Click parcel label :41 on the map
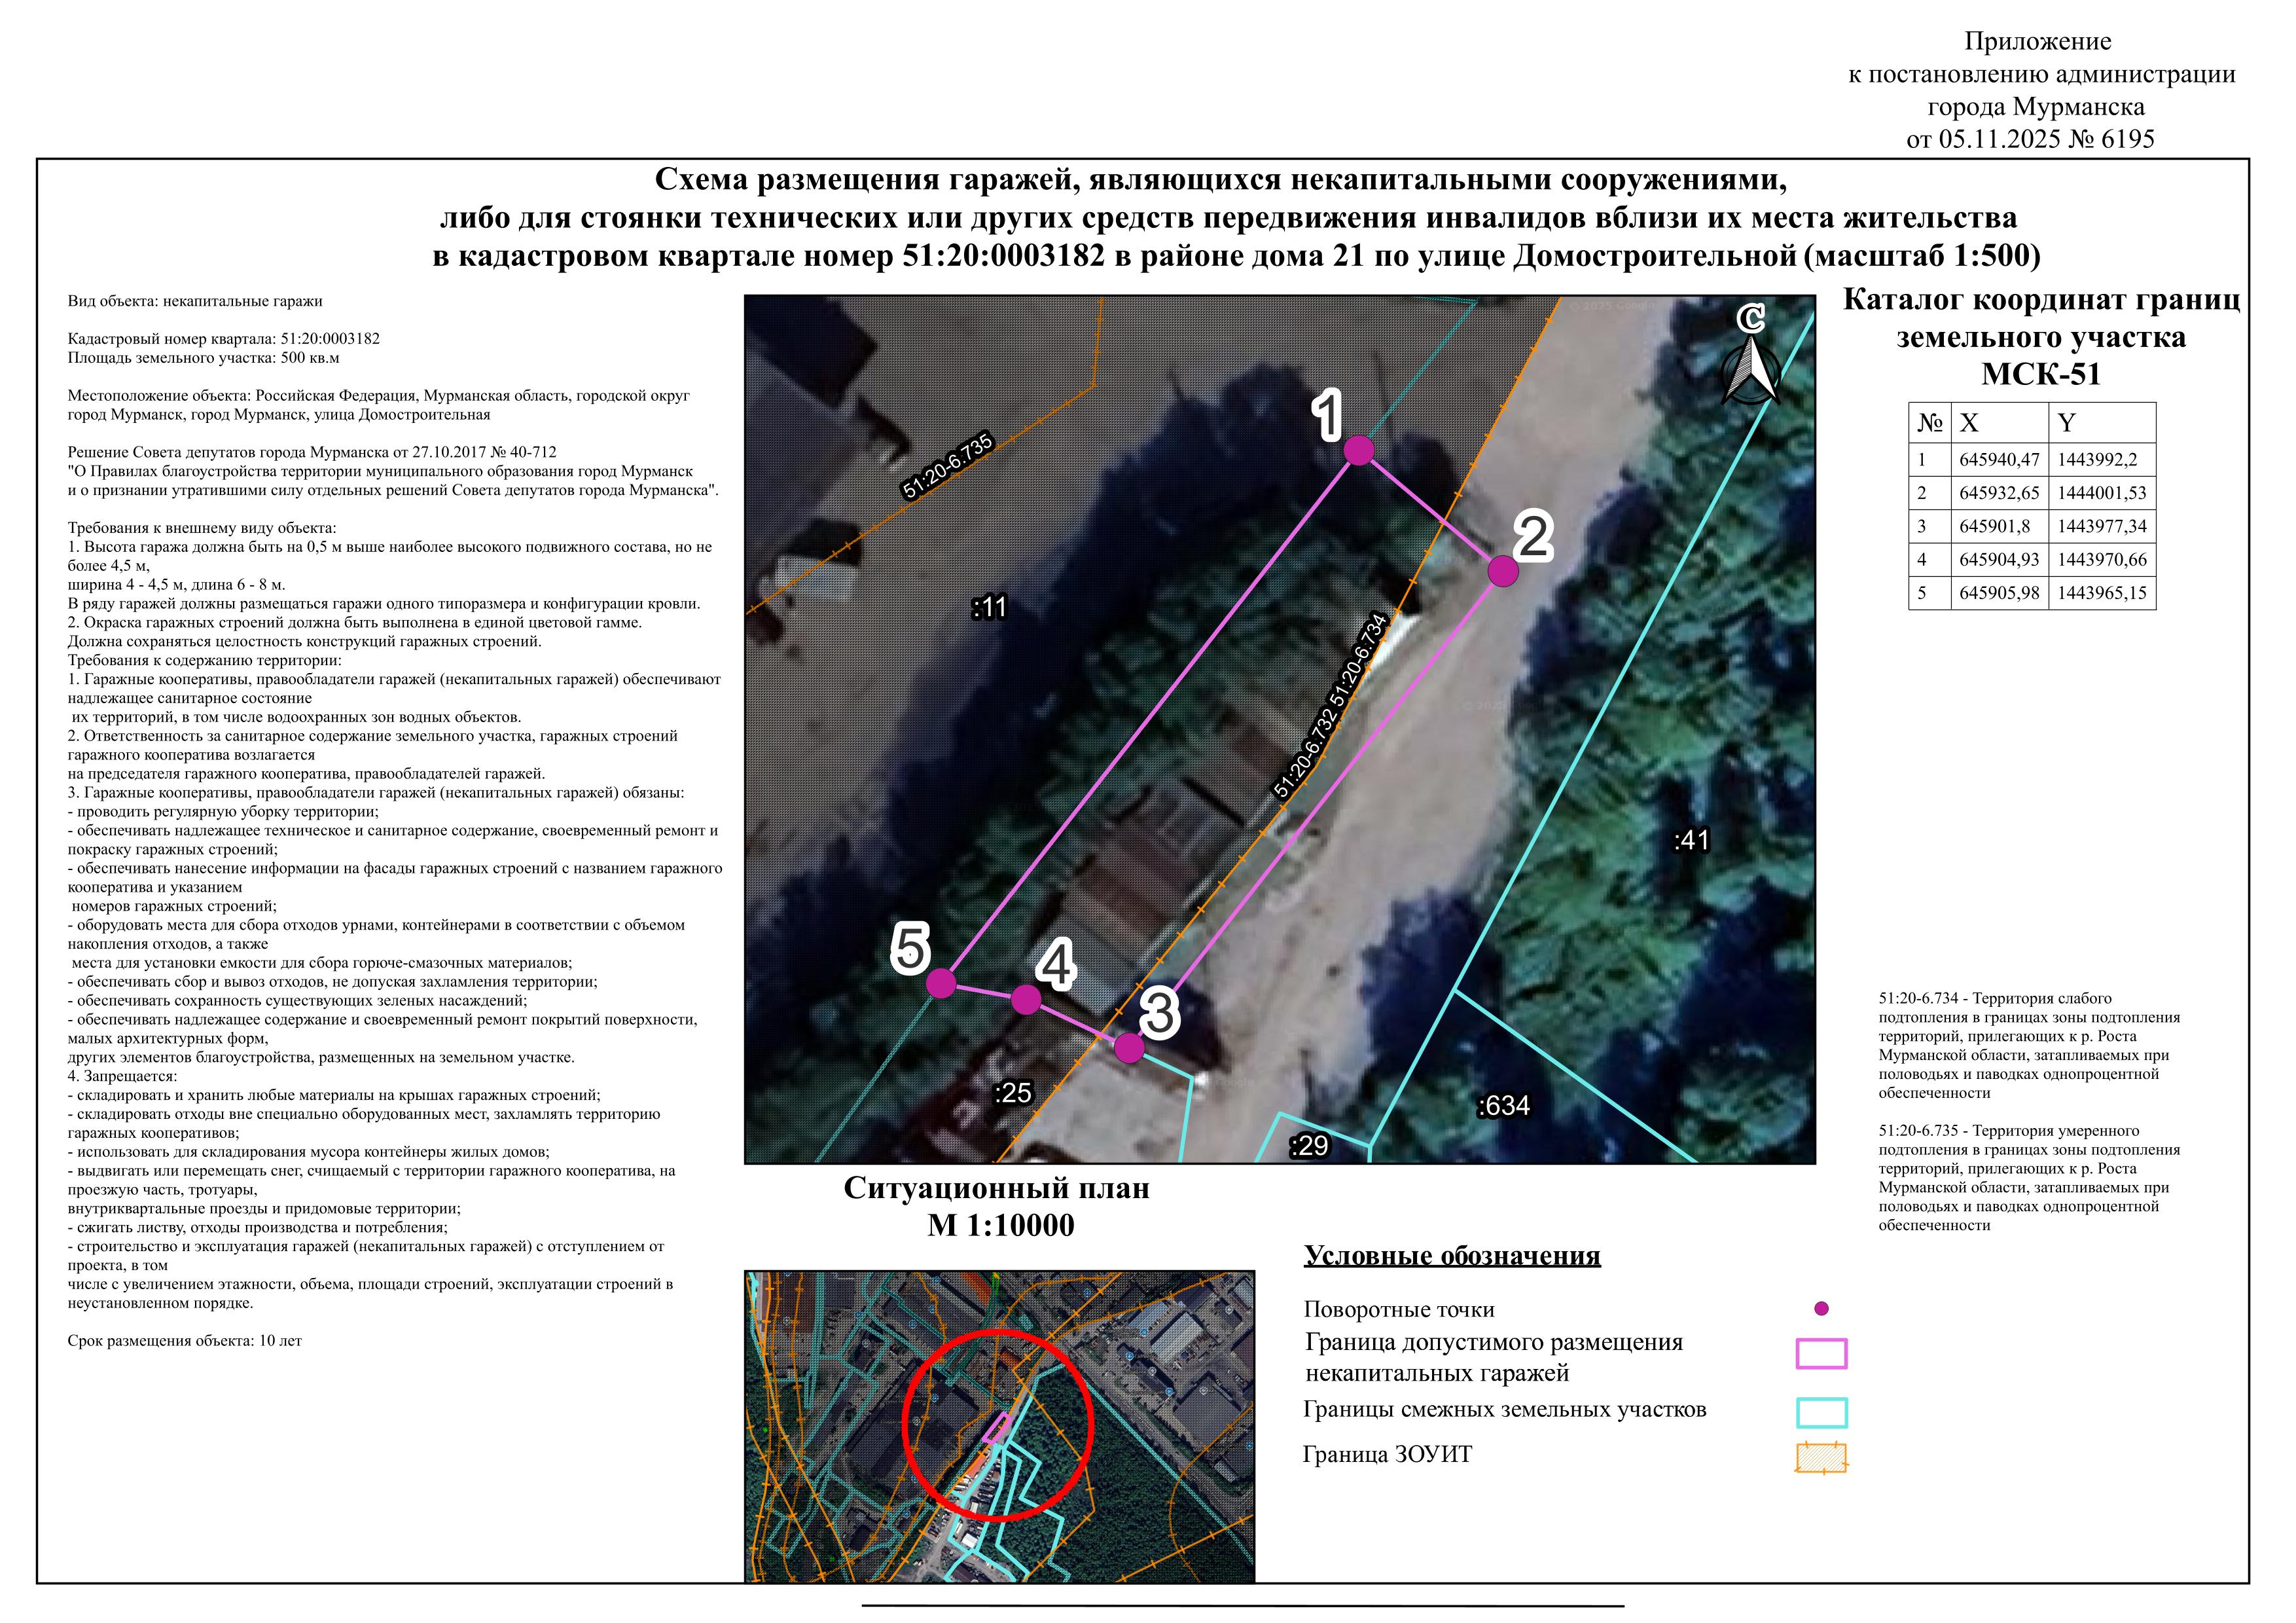 click(x=1691, y=840)
